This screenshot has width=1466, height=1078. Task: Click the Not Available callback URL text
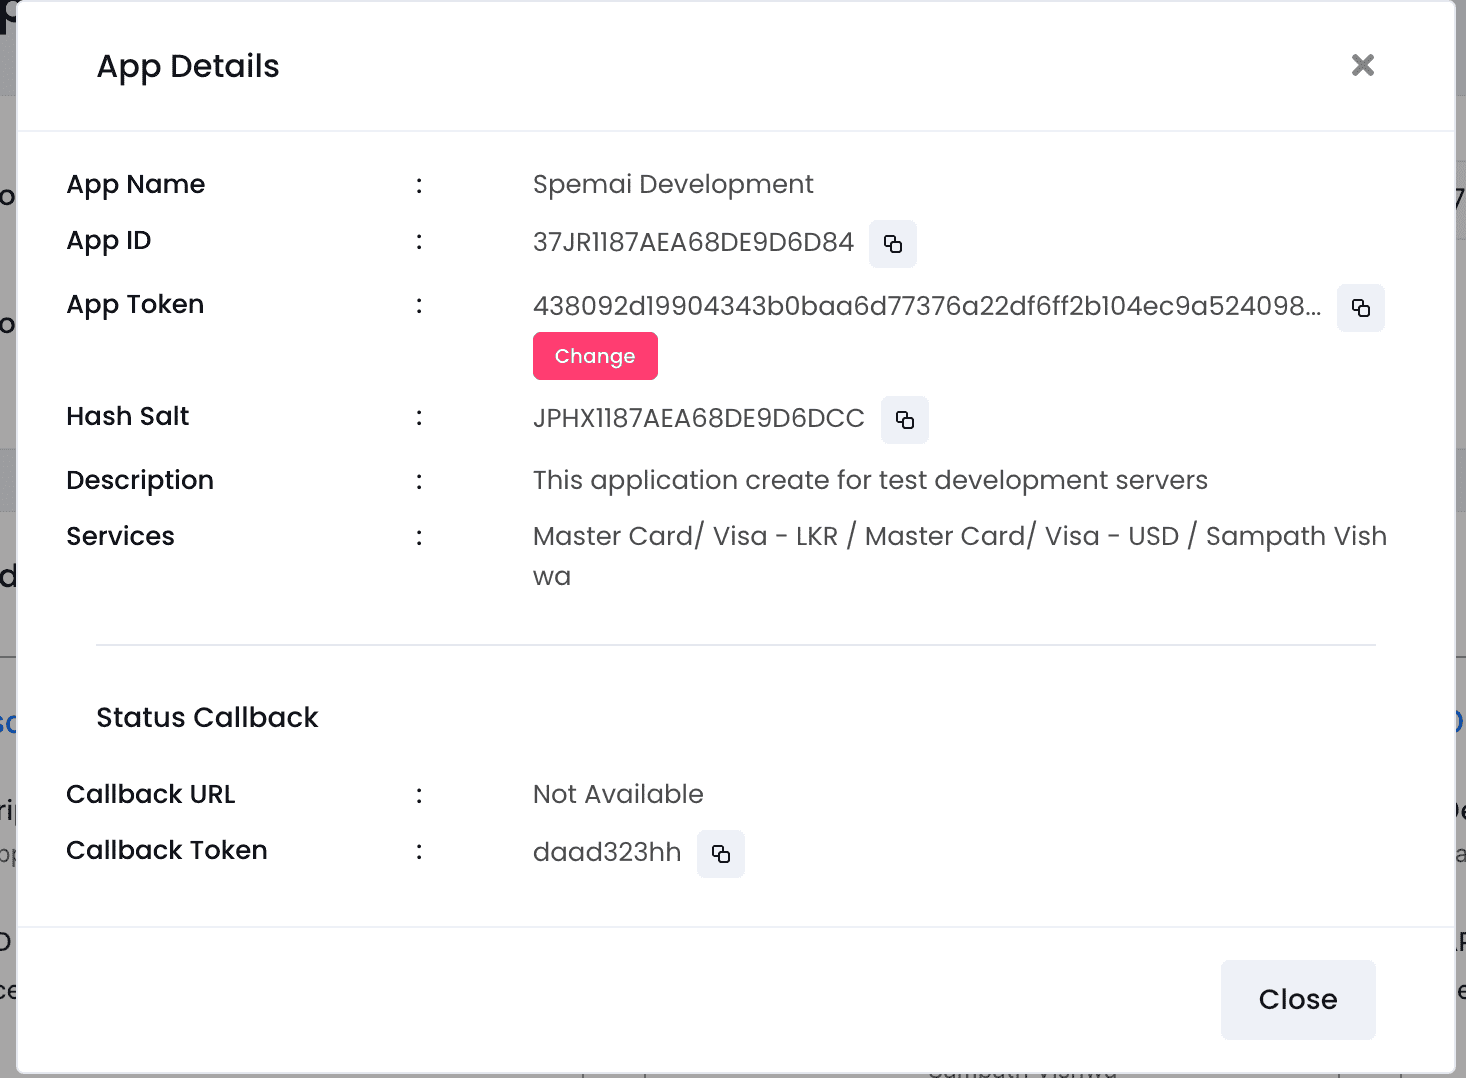pyautogui.click(x=617, y=794)
